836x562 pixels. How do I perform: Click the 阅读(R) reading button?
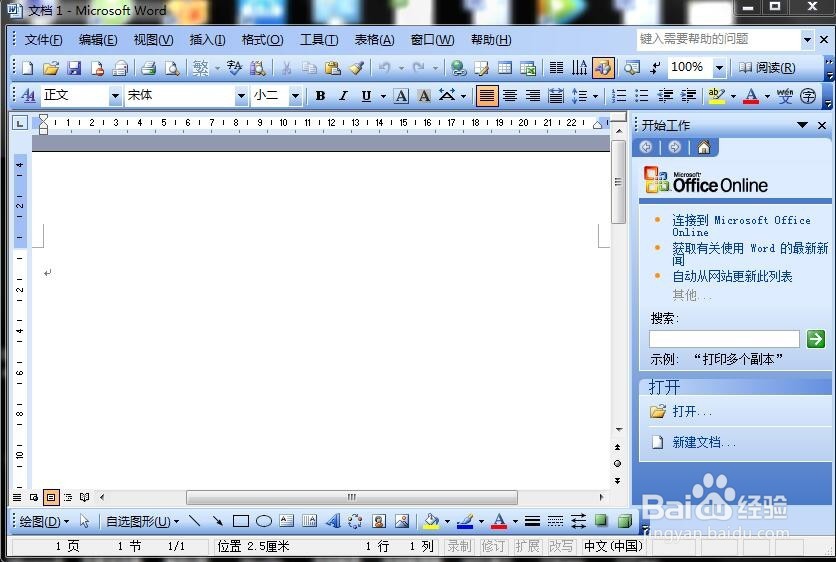click(x=767, y=68)
